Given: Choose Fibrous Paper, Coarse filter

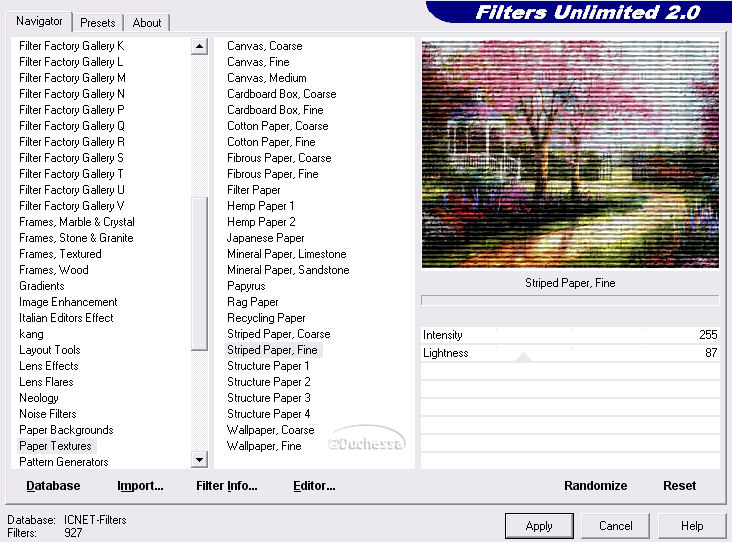Looking at the screenshot, I should [x=279, y=158].
